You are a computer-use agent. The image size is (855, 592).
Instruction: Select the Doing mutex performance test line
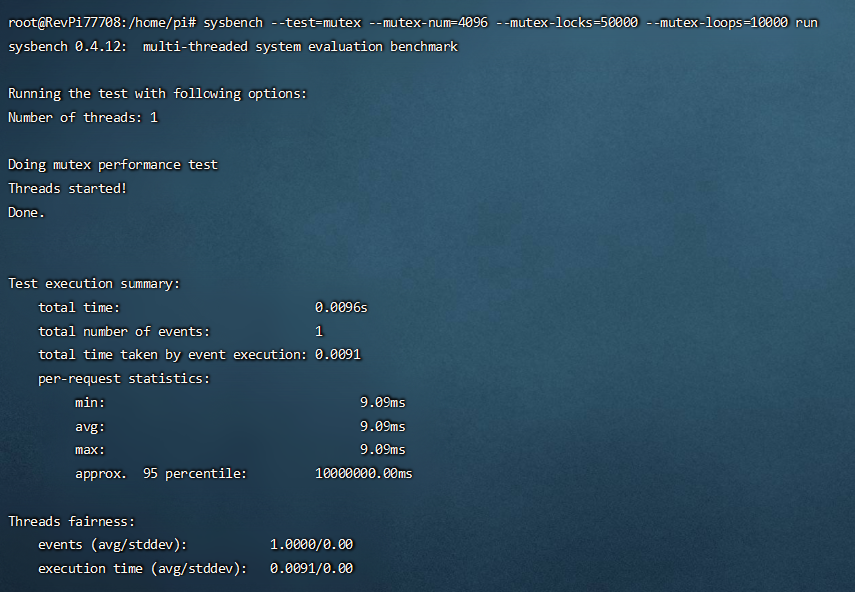point(114,164)
